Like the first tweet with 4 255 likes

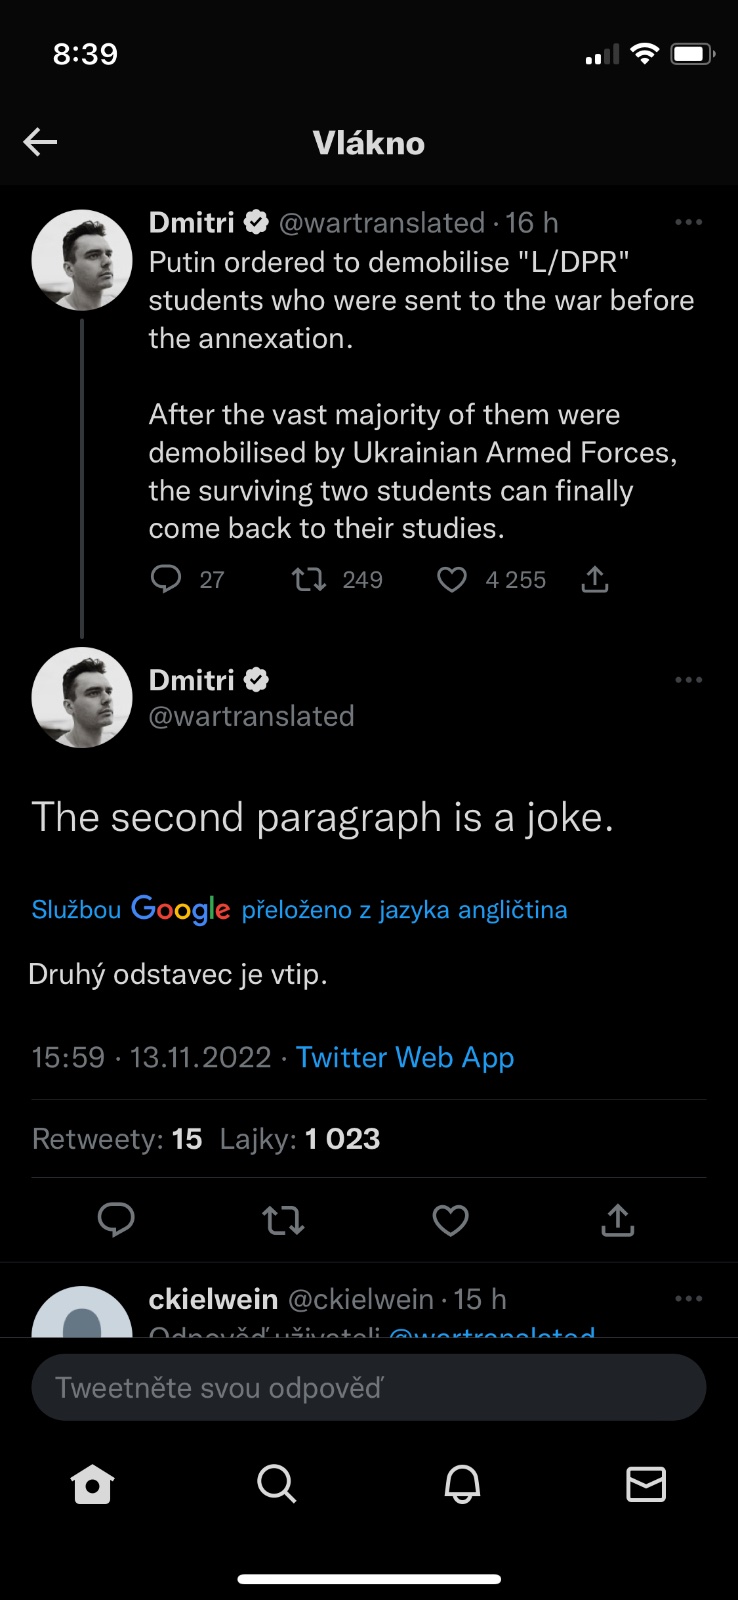(x=452, y=579)
